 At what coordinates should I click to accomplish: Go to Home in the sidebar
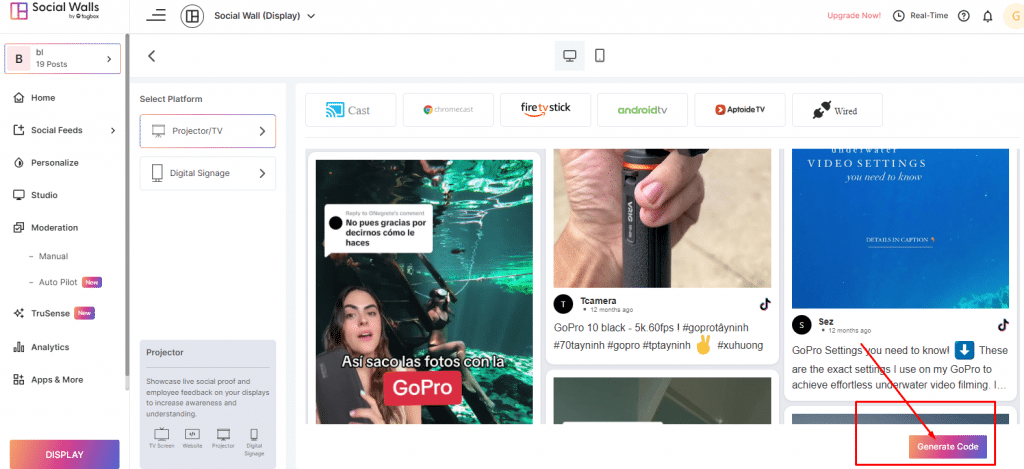43,97
